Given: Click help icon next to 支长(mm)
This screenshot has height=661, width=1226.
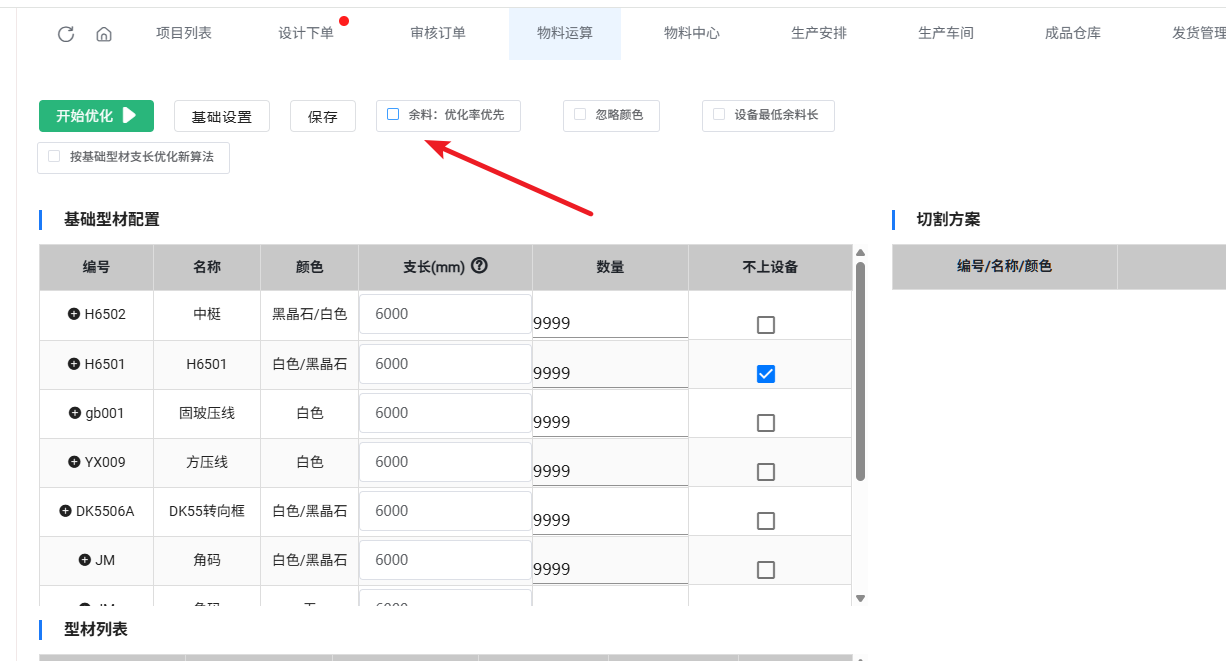Looking at the screenshot, I should (x=479, y=266).
